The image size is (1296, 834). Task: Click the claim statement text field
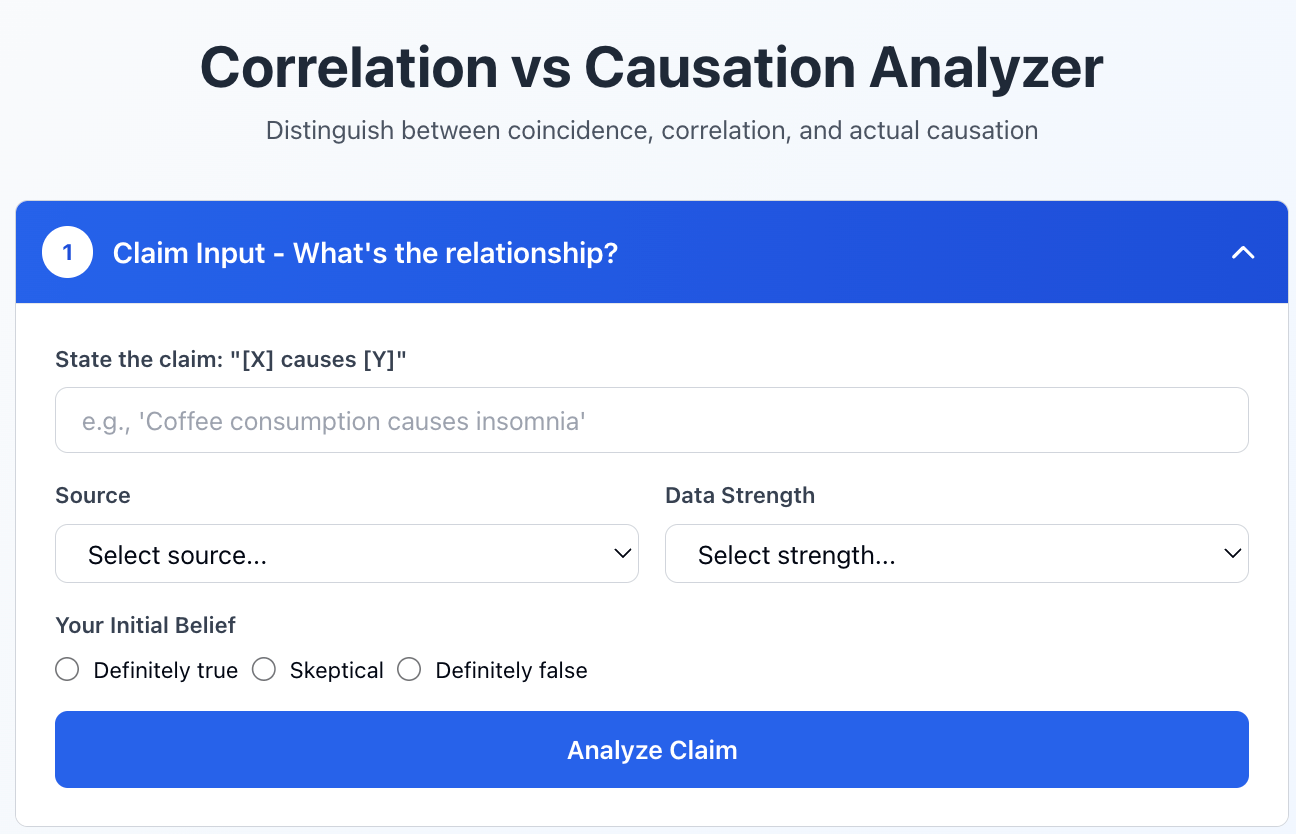pos(651,420)
